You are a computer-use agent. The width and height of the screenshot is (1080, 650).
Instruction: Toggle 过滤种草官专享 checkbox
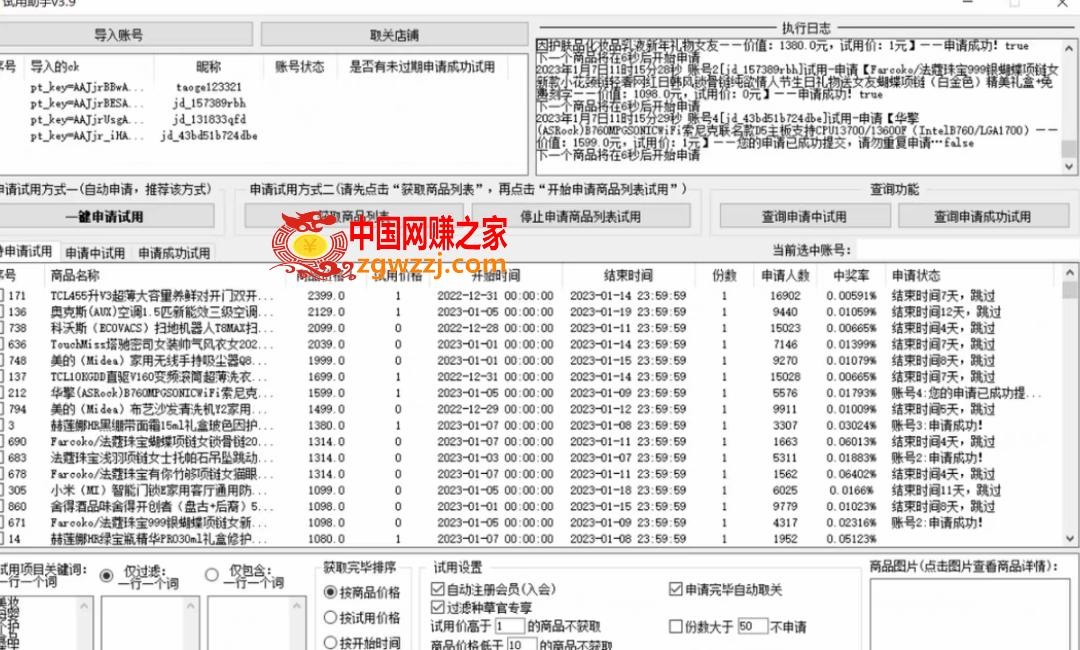(x=437, y=607)
